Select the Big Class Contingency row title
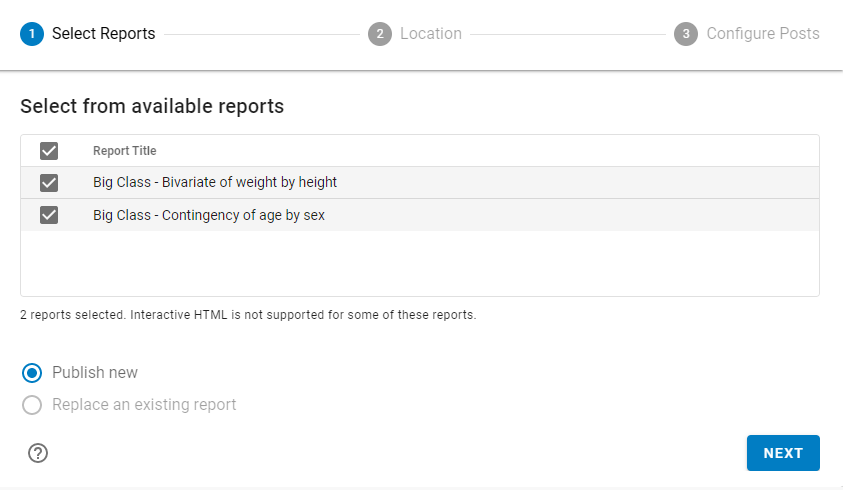This screenshot has height=490, width=843. pyautogui.click(x=209, y=215)
